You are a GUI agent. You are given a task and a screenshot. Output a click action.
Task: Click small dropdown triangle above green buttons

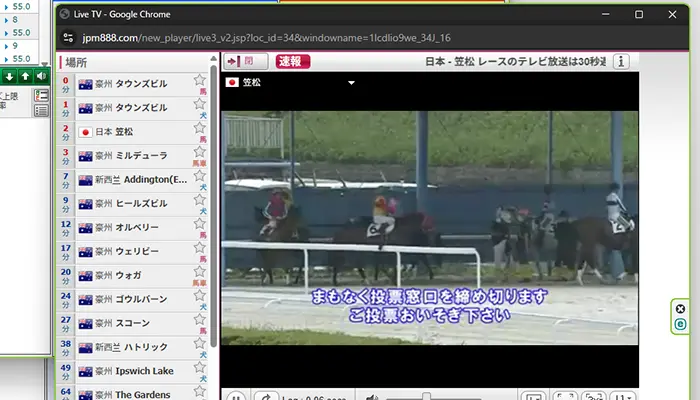[44, 64]
